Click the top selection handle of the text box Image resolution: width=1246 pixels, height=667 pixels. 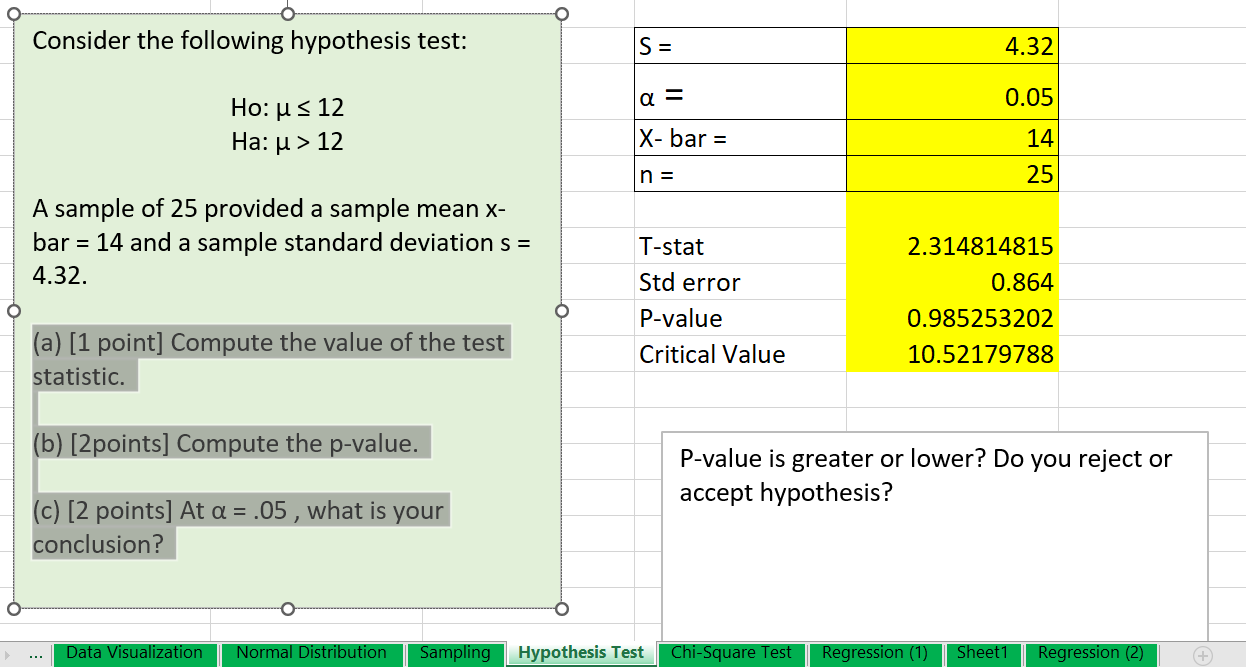pos(288,13)
